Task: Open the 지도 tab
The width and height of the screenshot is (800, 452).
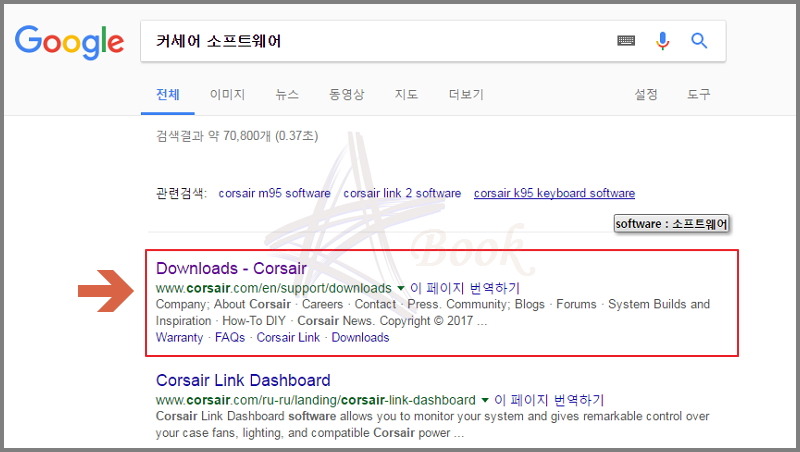Action: (406, 94)
